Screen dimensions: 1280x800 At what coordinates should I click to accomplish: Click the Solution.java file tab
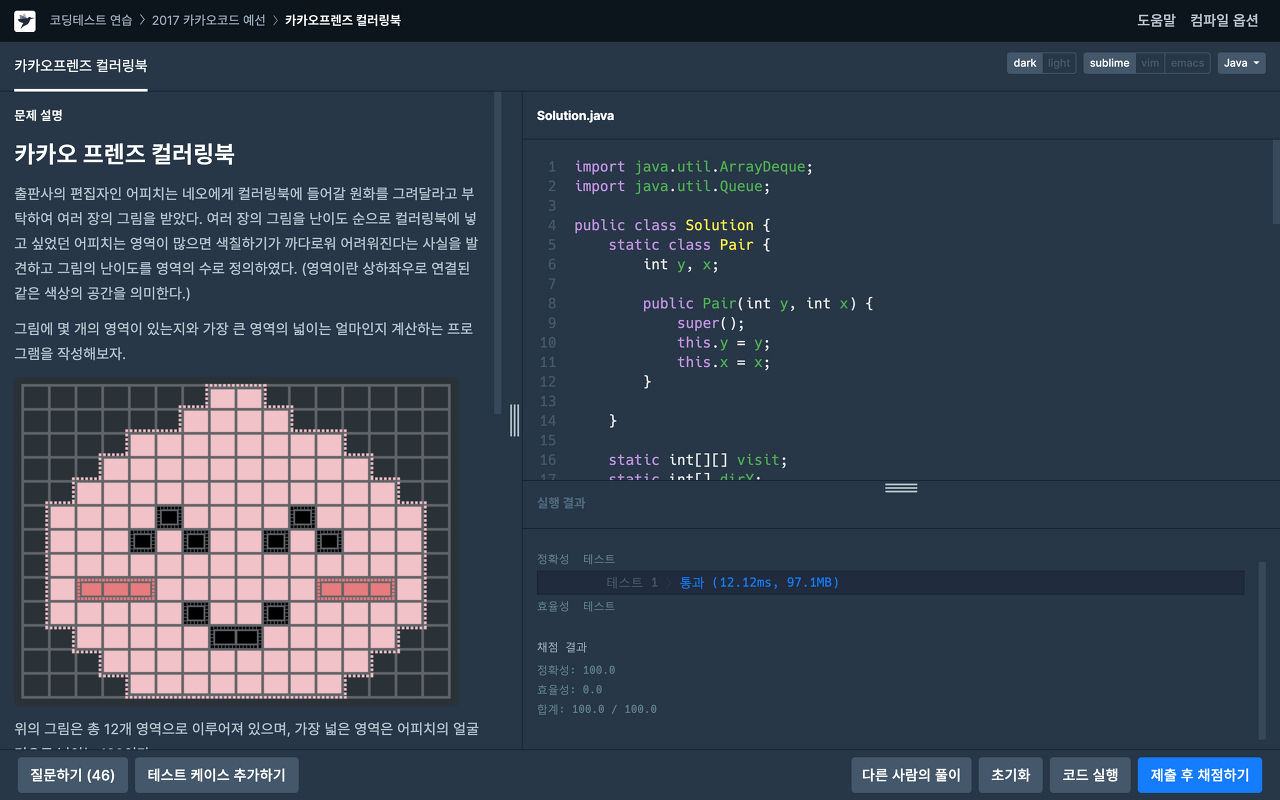(x=575, y=116)
